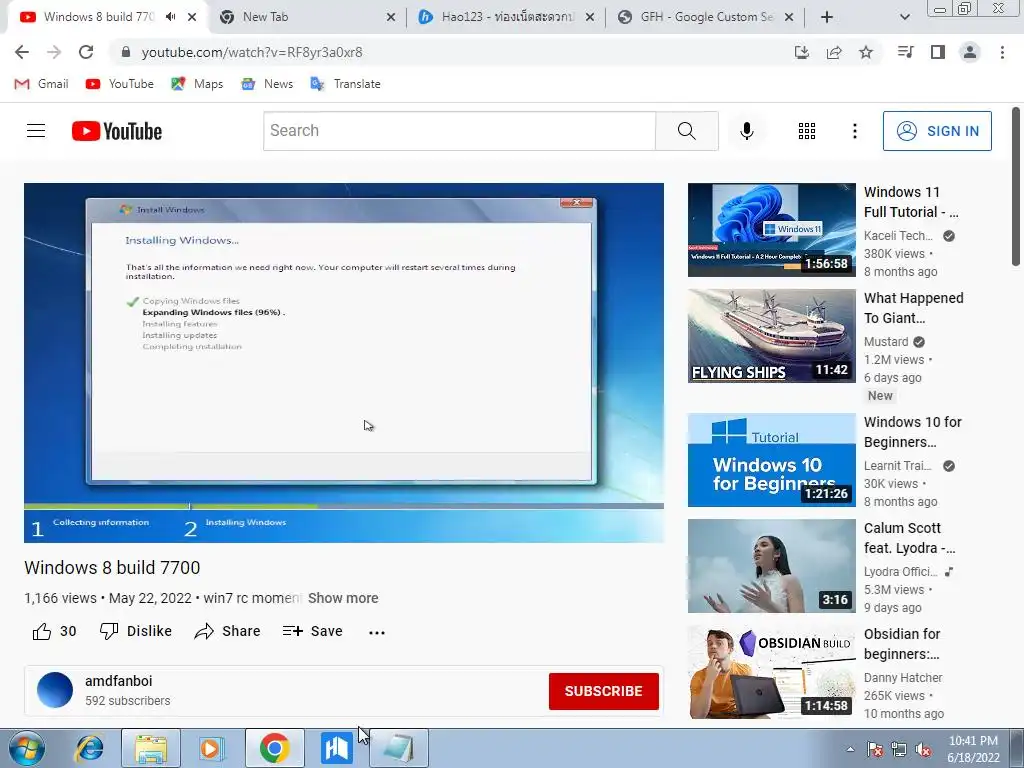Launch Internet Explorer from taskbar
The width and height of the screenshot is (1024, 768).
click(89, 748)
